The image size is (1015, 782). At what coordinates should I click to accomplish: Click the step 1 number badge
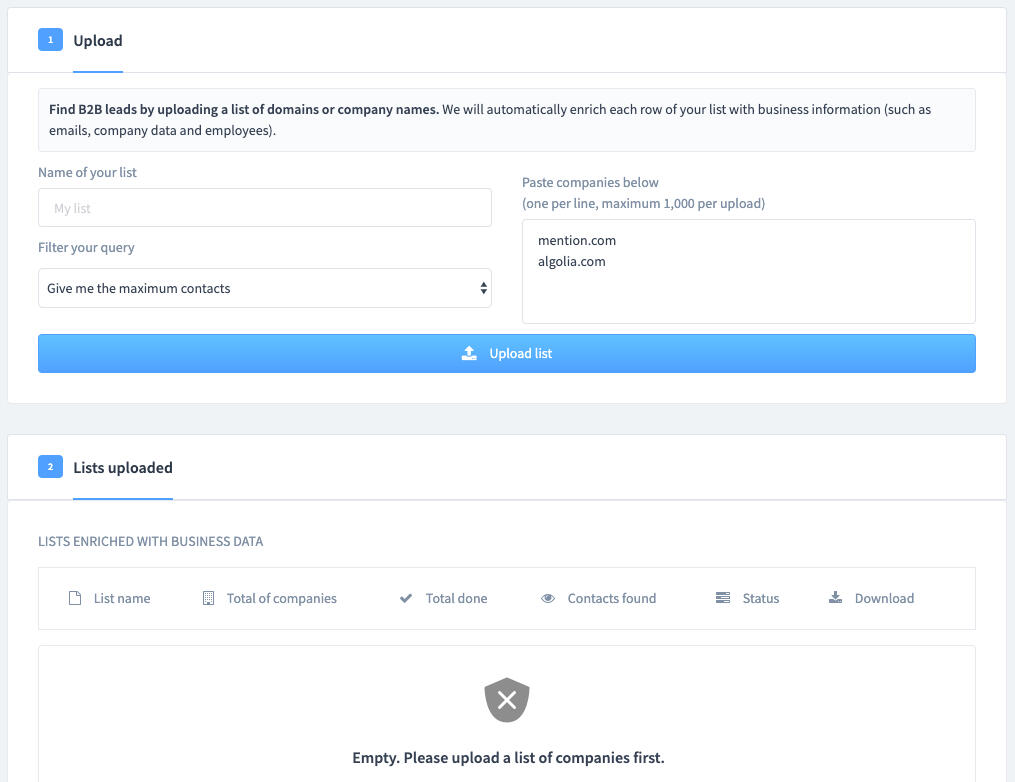[x=50, y=40]
